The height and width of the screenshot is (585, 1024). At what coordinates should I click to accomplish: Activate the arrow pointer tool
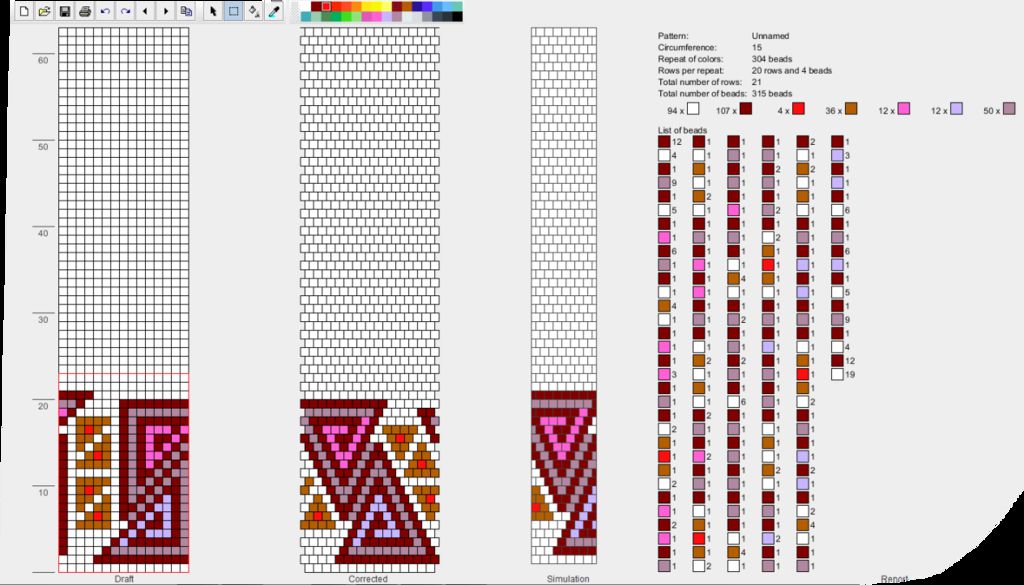[x=212, y=12]
